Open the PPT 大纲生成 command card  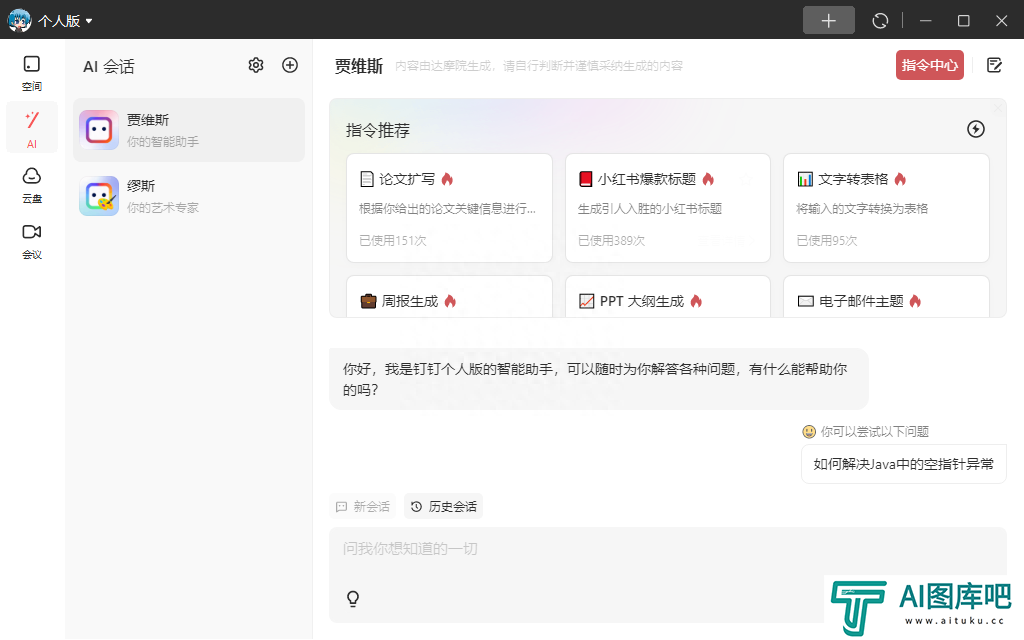[667, 297]
